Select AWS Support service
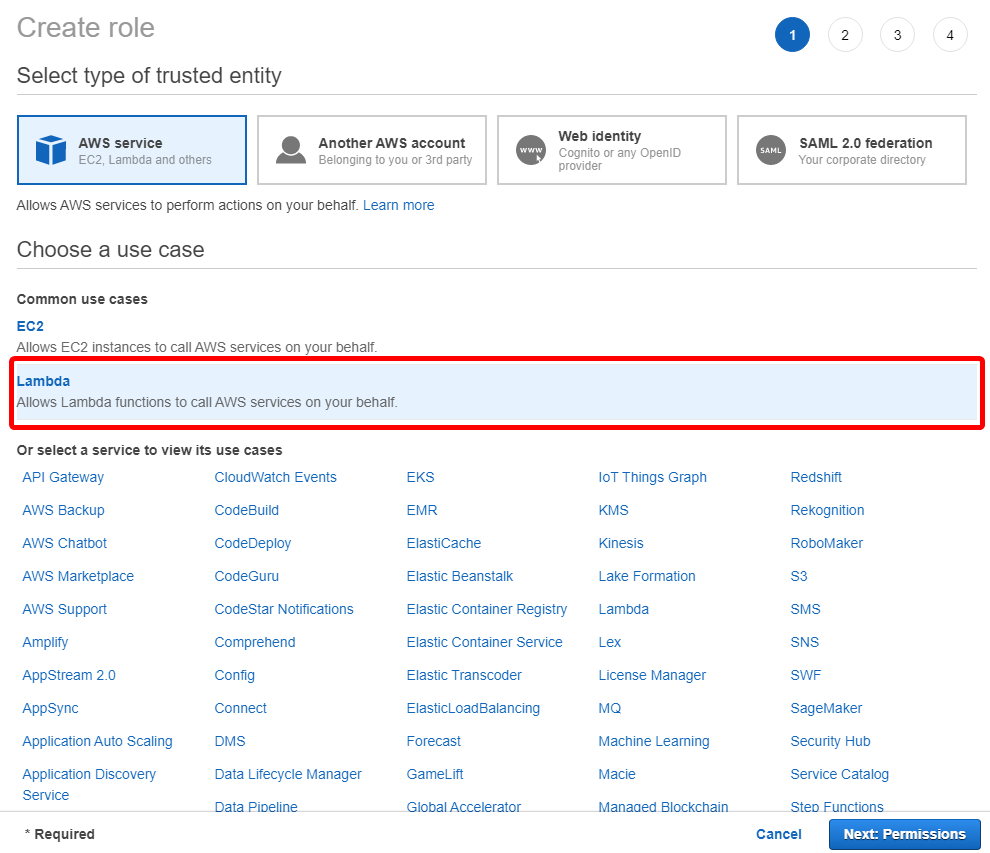 coord(64,609)
